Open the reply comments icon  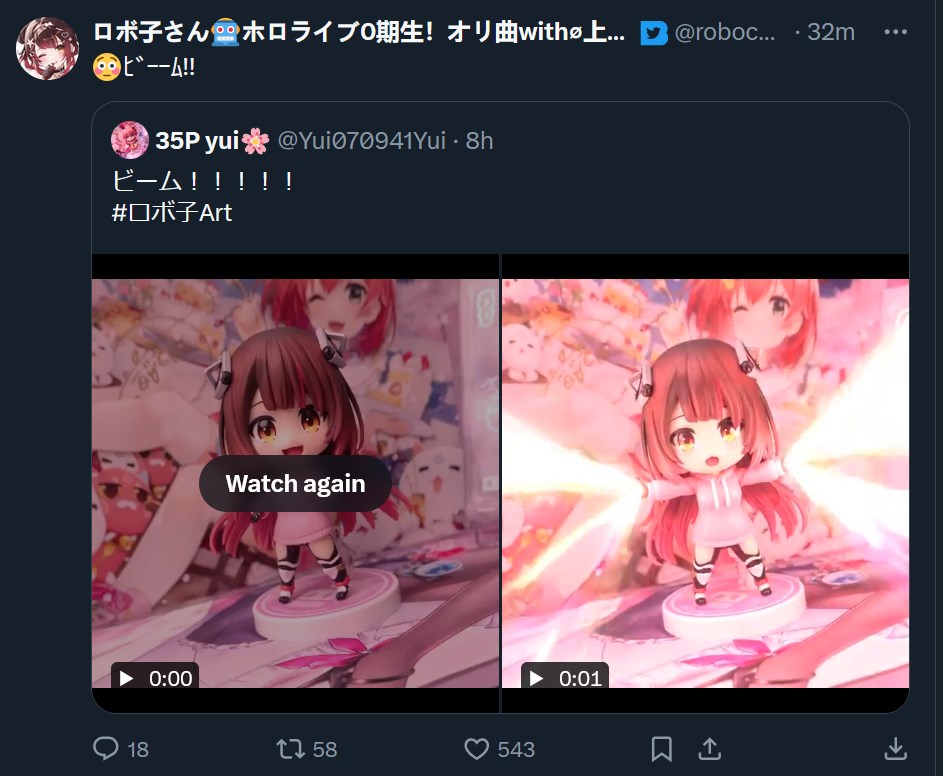(x=106, y=749)
